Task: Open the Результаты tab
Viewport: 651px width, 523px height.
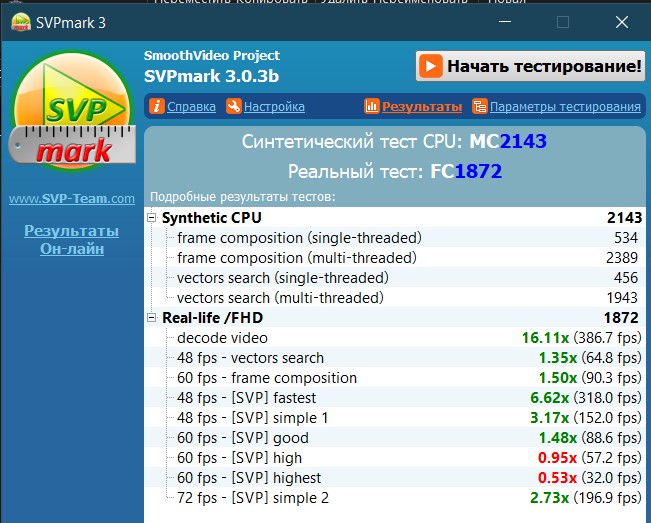Action: pos(421,106)
